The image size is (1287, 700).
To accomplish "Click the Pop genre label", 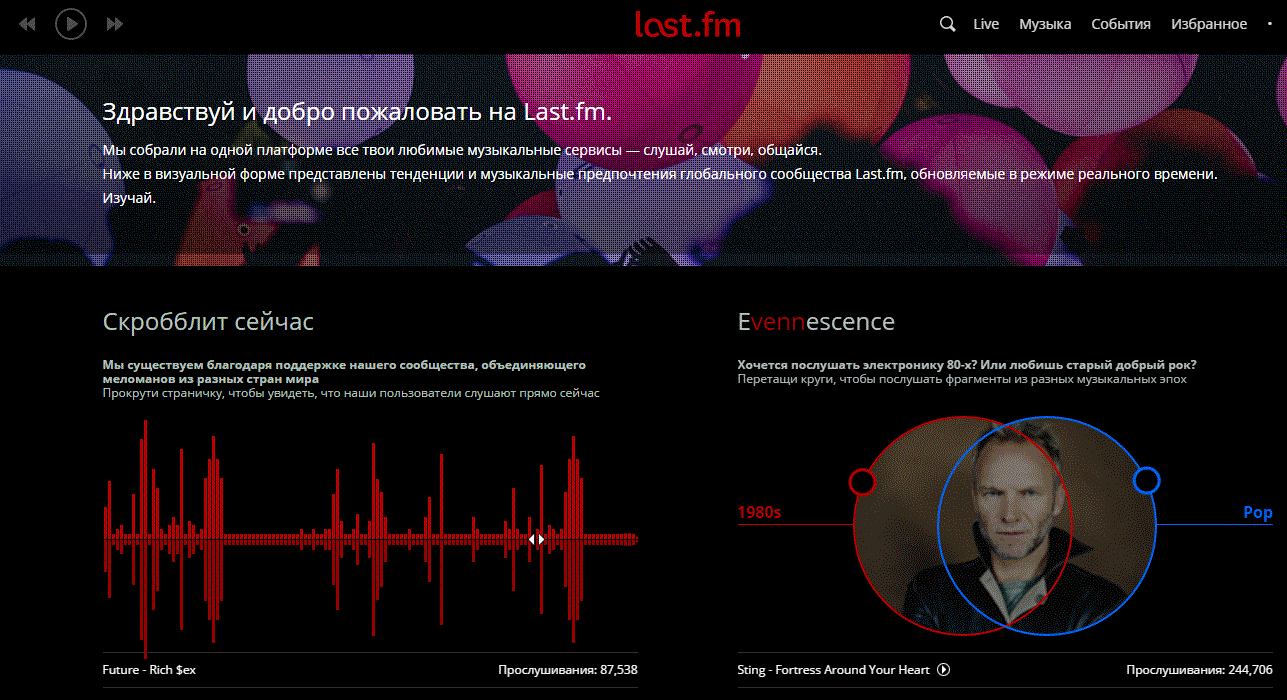I will click(x=1258, y=513).
